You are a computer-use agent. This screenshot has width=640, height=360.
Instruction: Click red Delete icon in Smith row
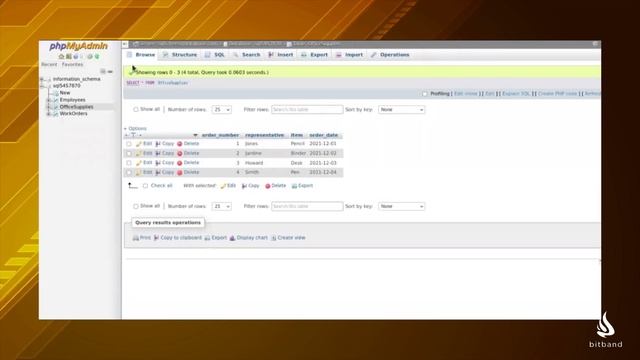tap(180, 173)
